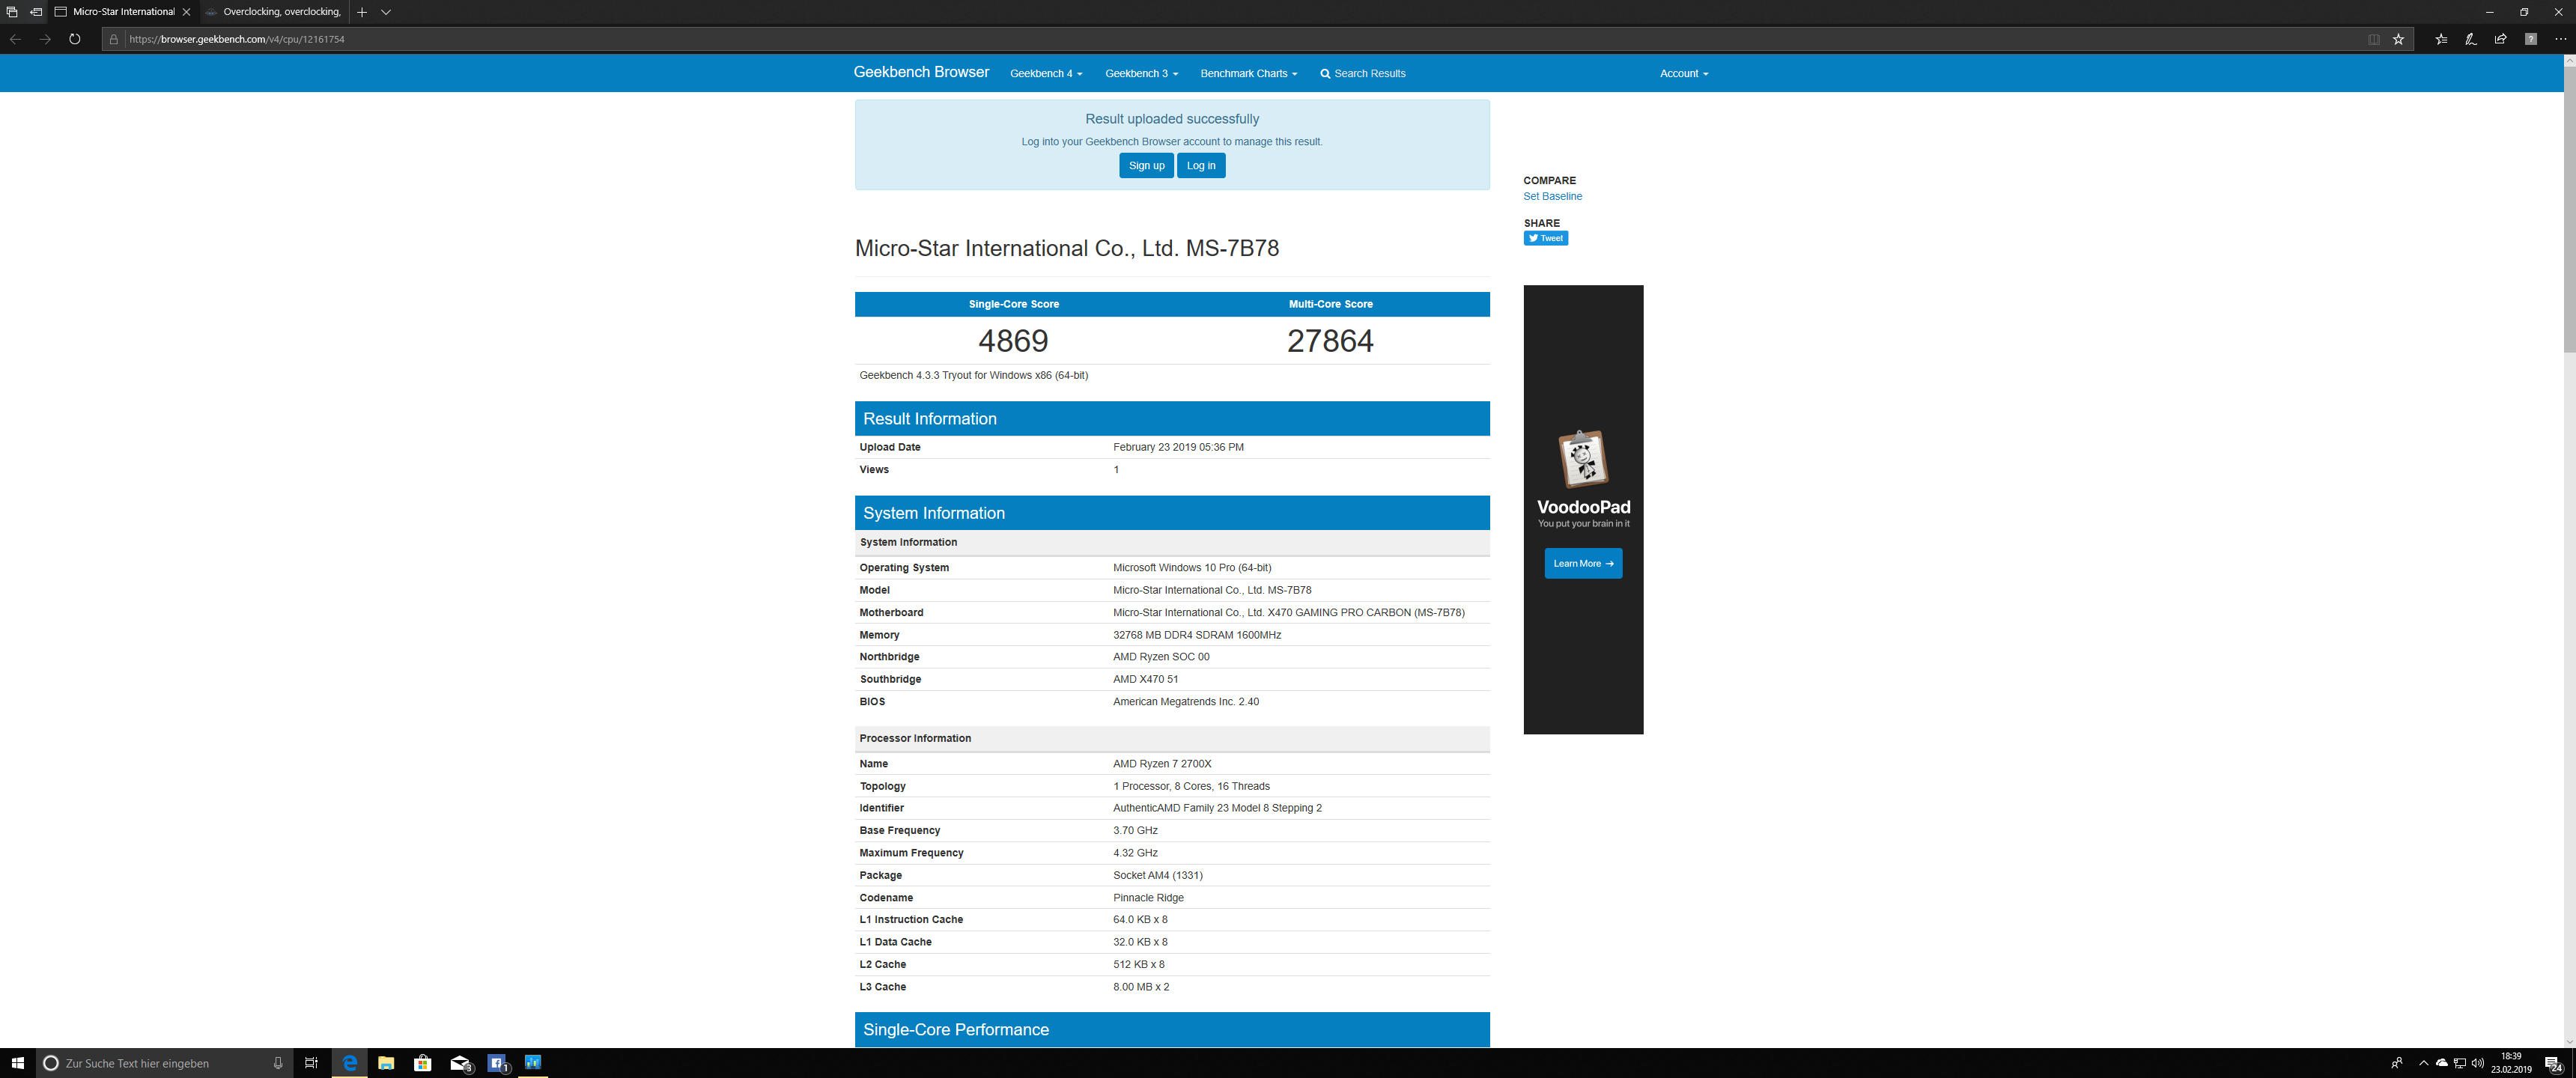
Task: Click the Tweet share button
Action: coord(1545,238)
